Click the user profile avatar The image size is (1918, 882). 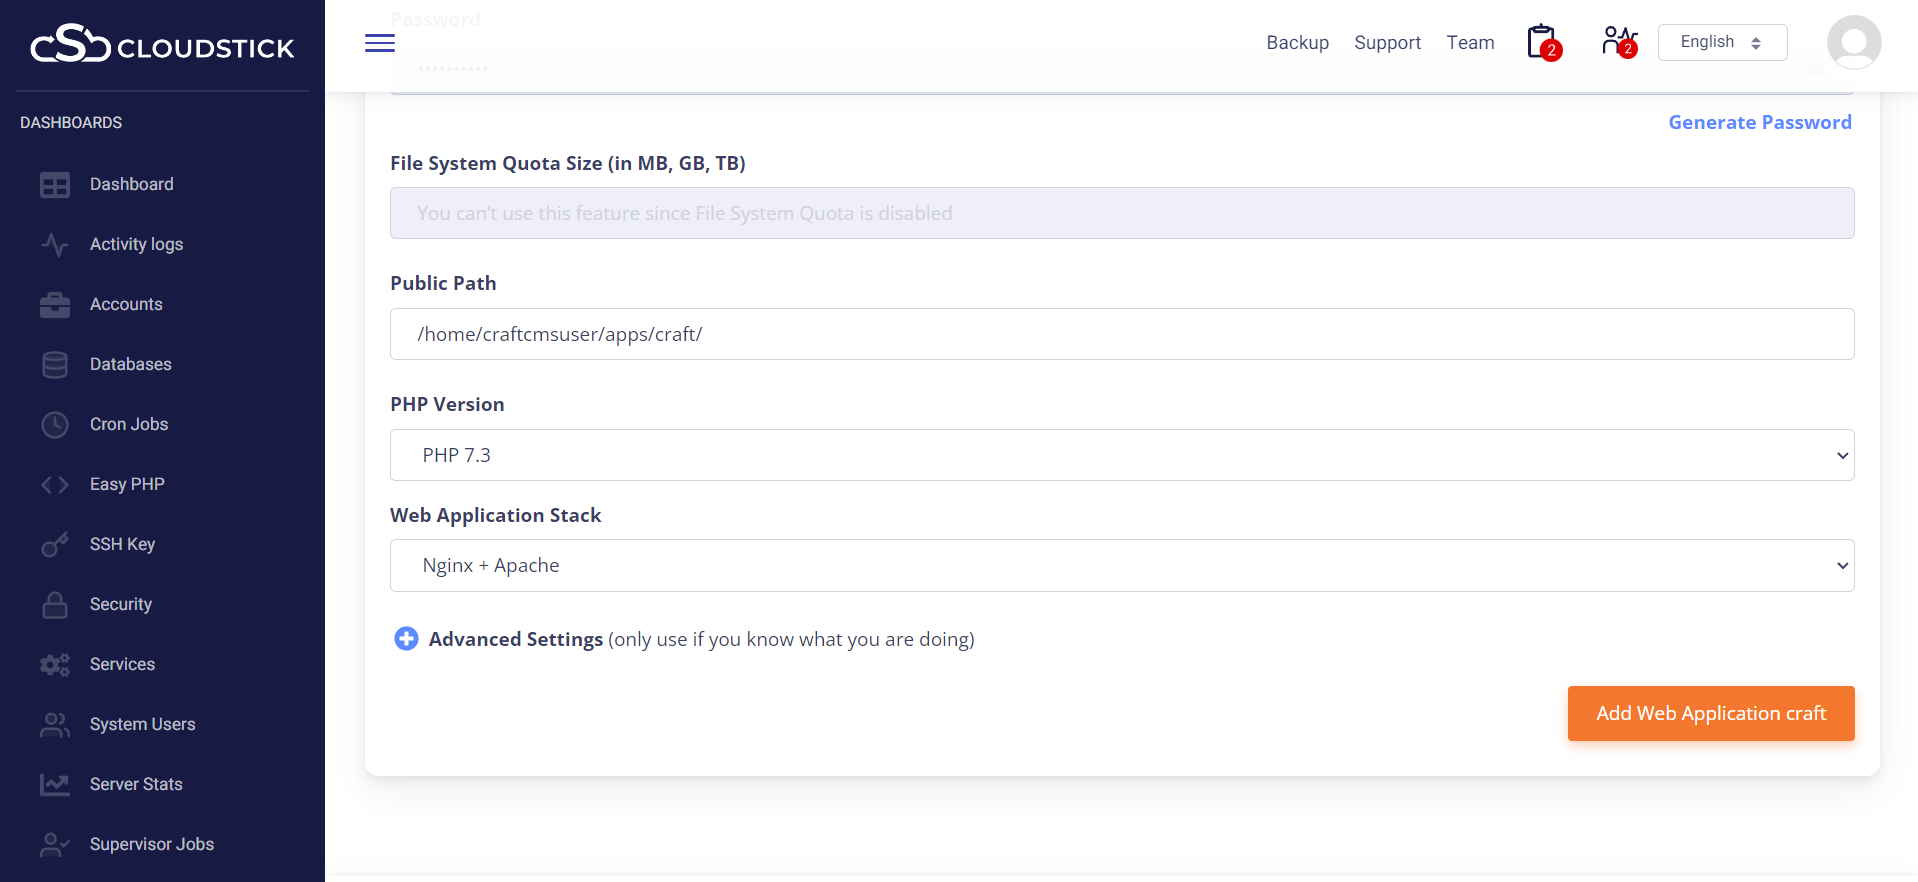coord(1853,43)
